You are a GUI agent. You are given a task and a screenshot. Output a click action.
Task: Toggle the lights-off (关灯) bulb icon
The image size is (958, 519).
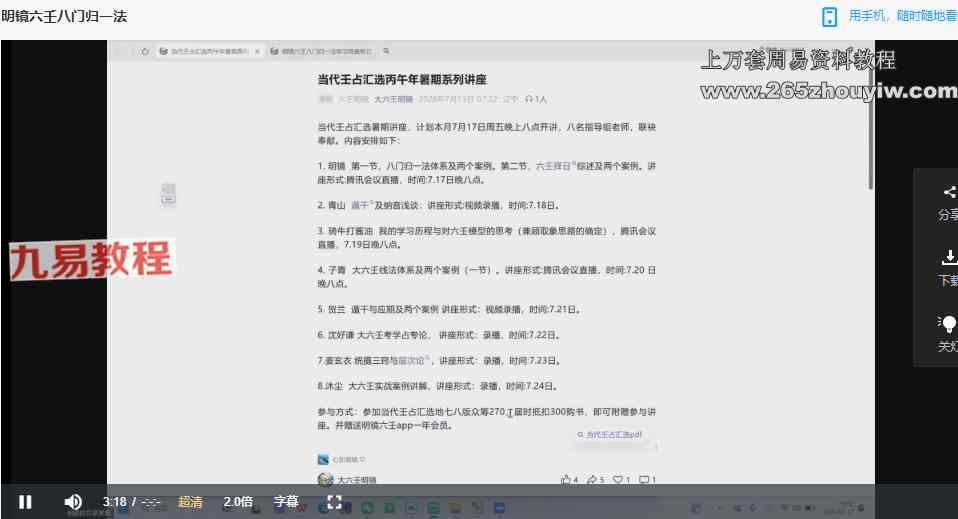(x=948, y=323)
